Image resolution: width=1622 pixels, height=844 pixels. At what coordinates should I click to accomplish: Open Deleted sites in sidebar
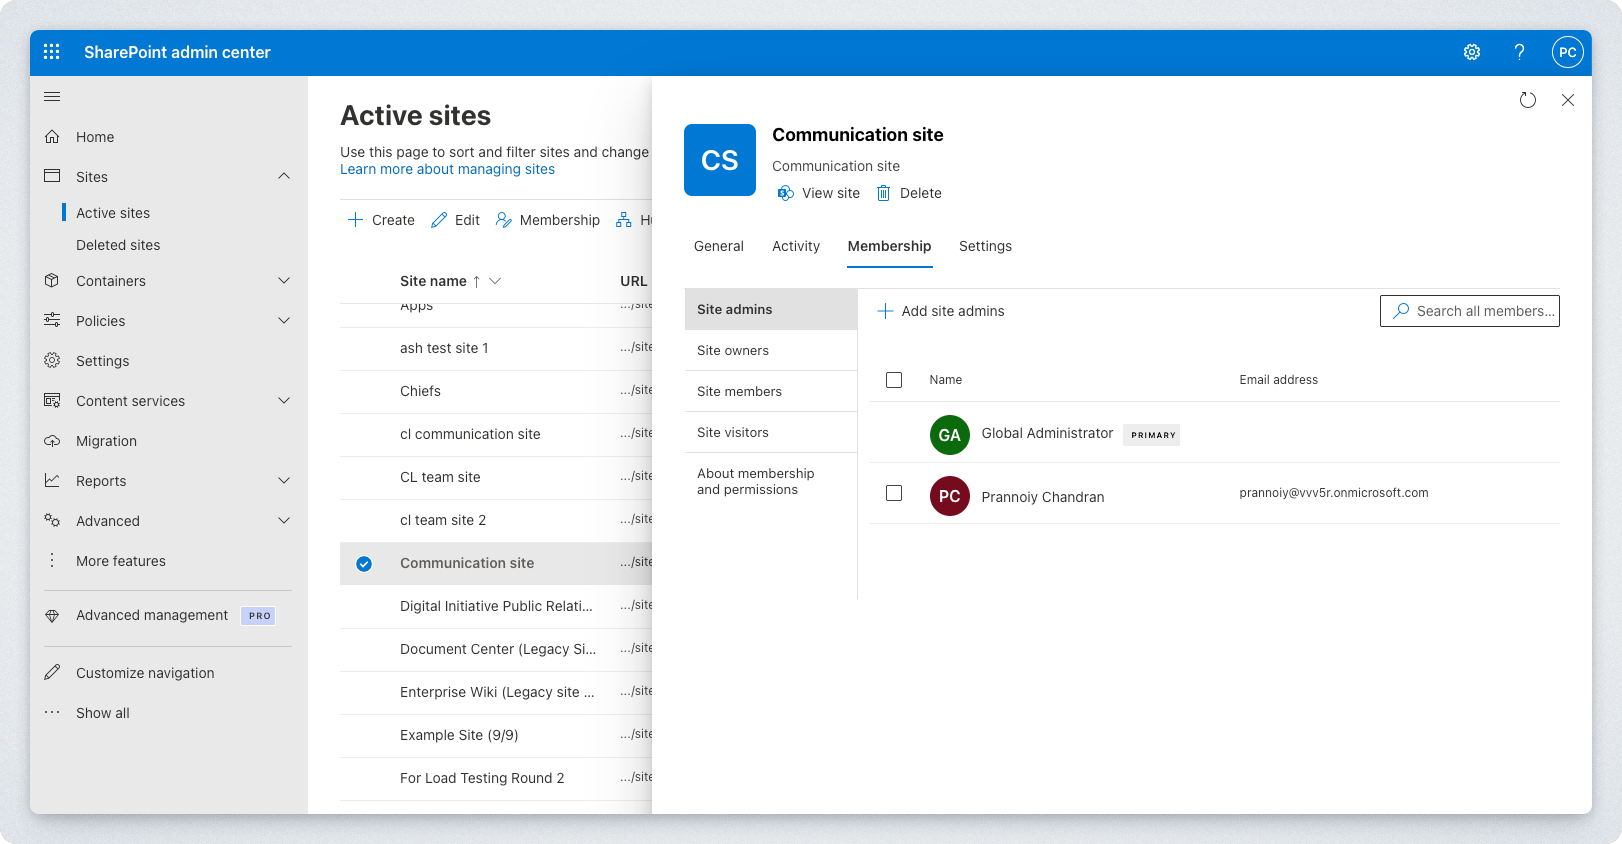118,245
